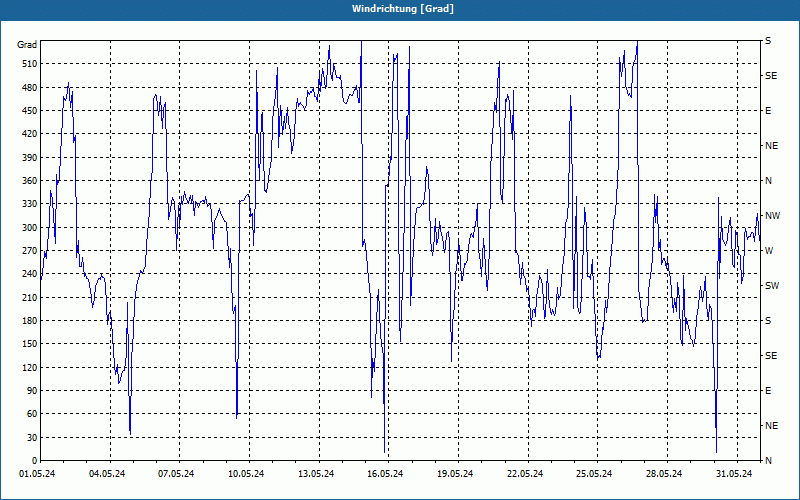Select the 390 y-axis value
This screenshot has width=800, height=500.
pos(30,158)
